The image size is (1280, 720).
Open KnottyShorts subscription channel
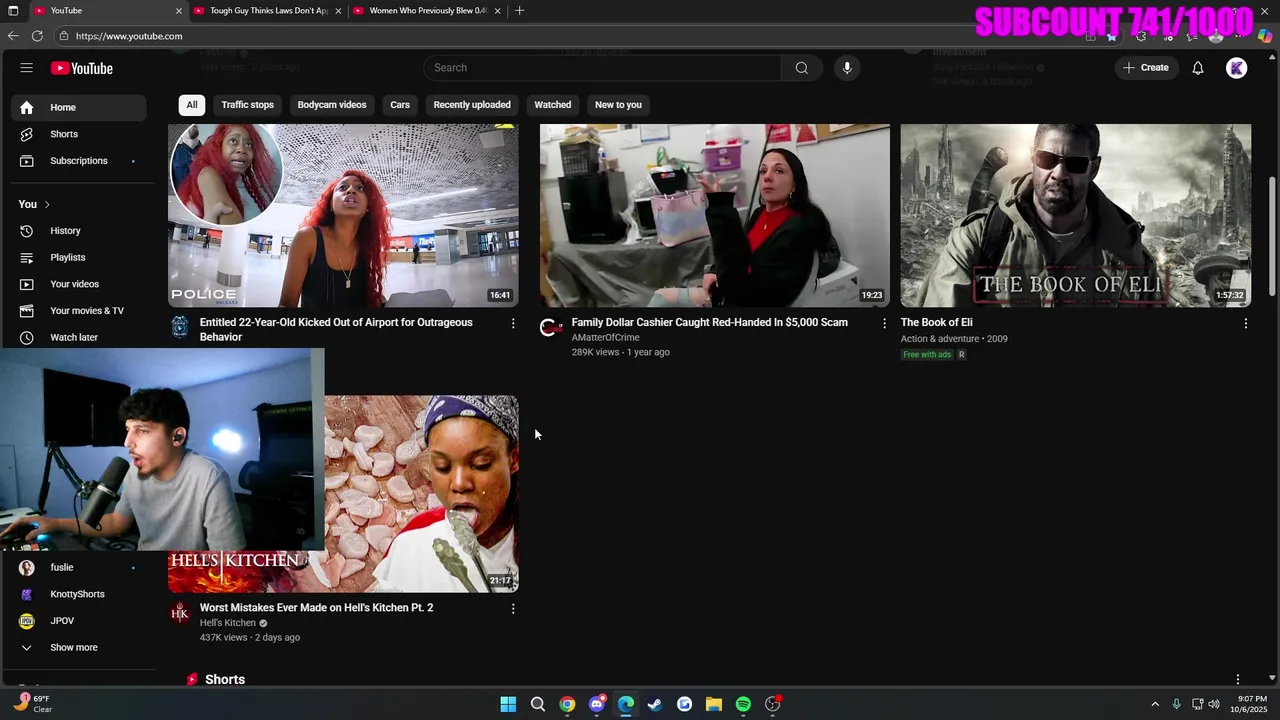78,594
